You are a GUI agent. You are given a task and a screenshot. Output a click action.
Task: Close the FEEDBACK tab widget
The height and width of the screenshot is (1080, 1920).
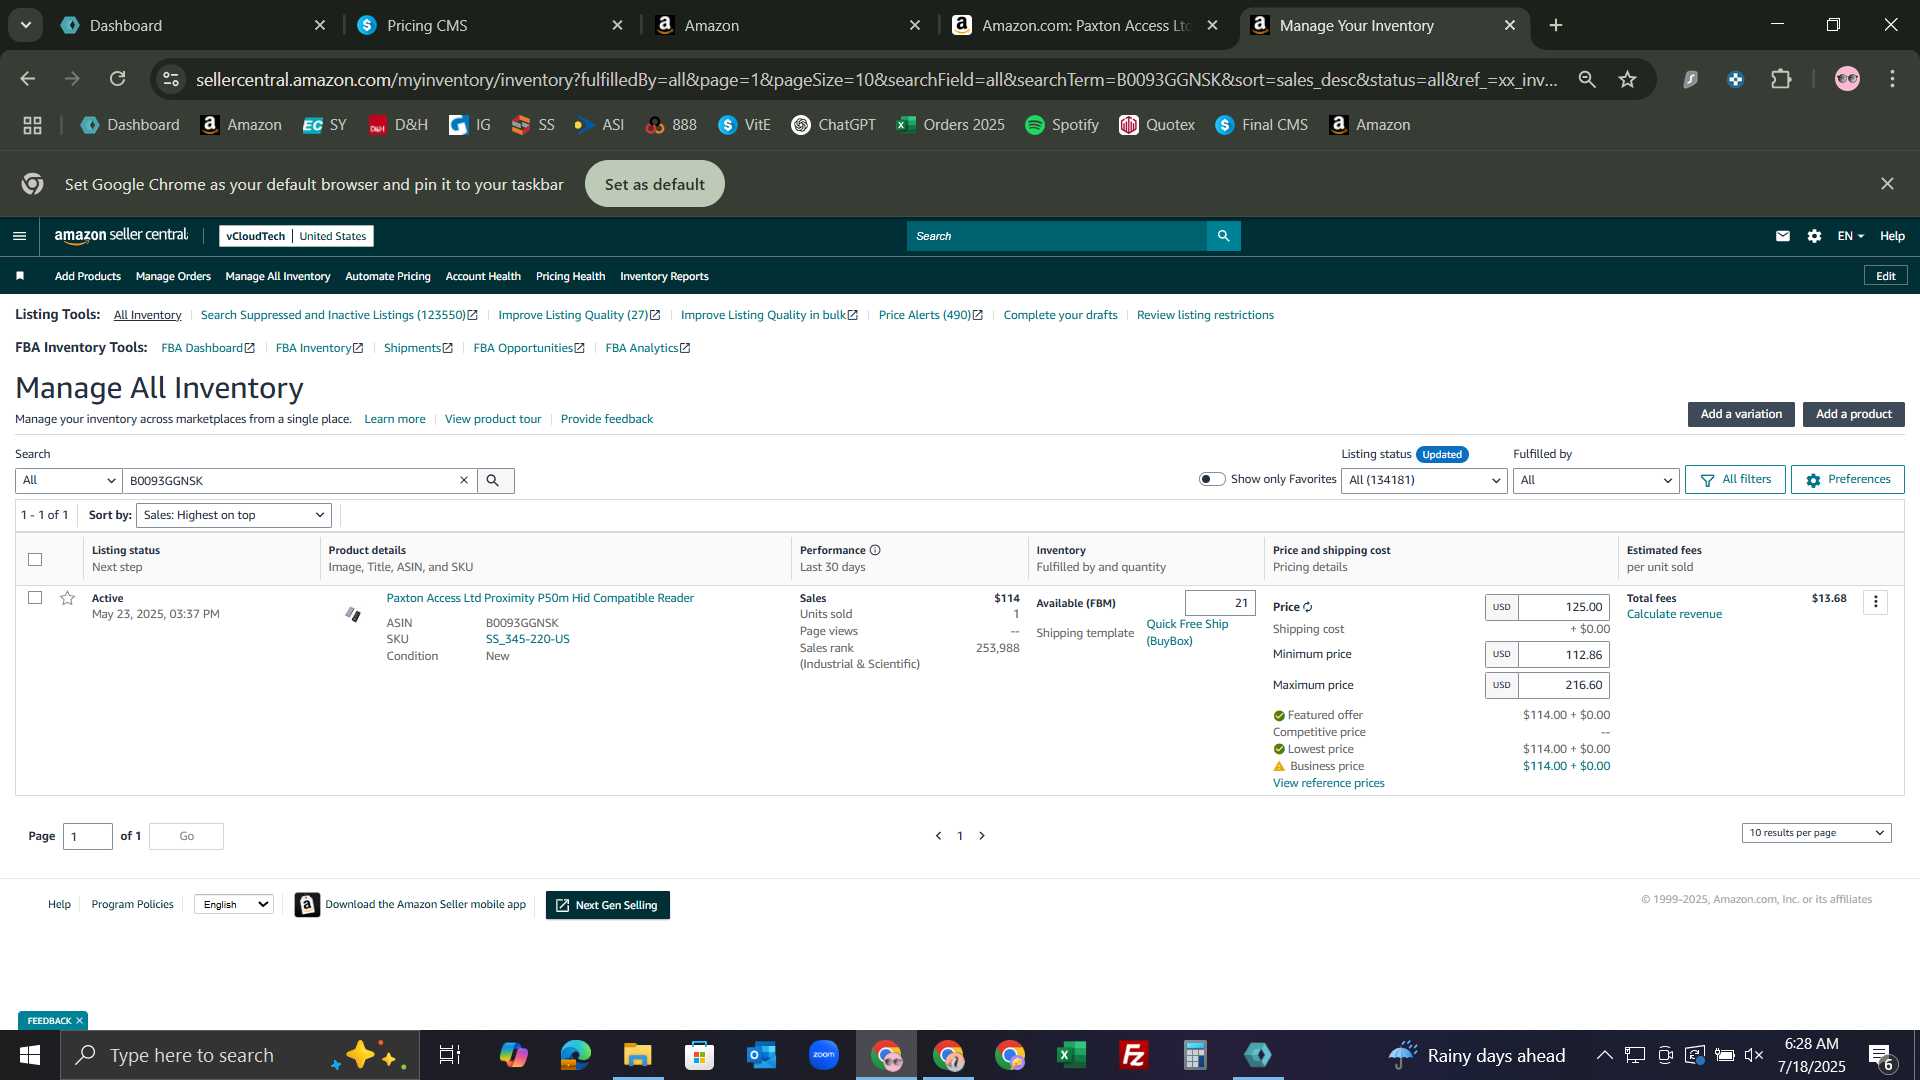(79, 1021)
